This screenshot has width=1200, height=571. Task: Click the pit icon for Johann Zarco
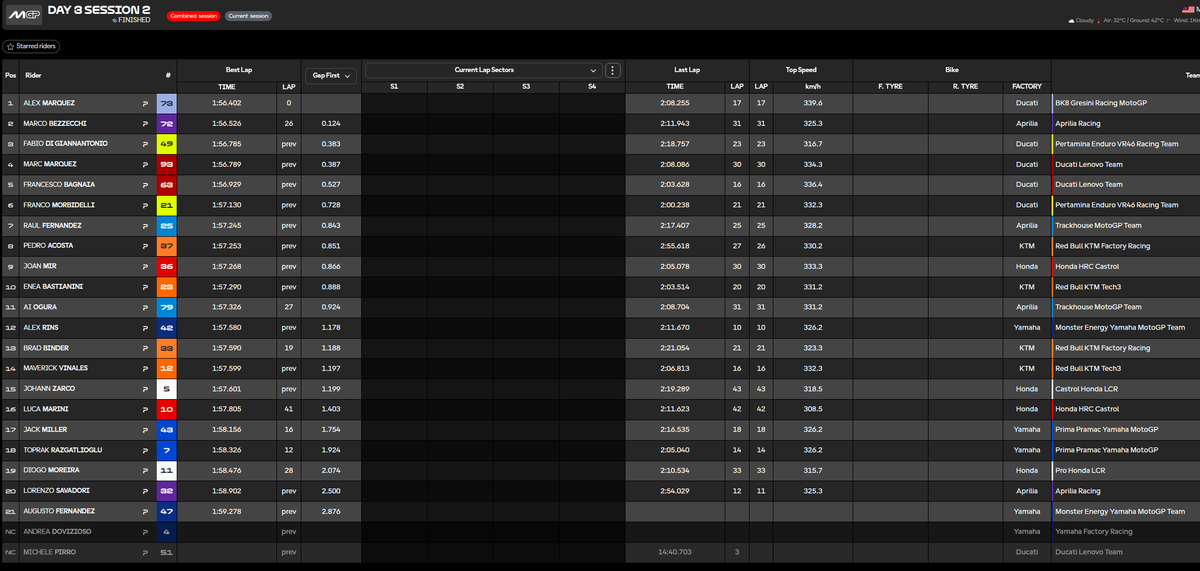[x=145, y=388]
